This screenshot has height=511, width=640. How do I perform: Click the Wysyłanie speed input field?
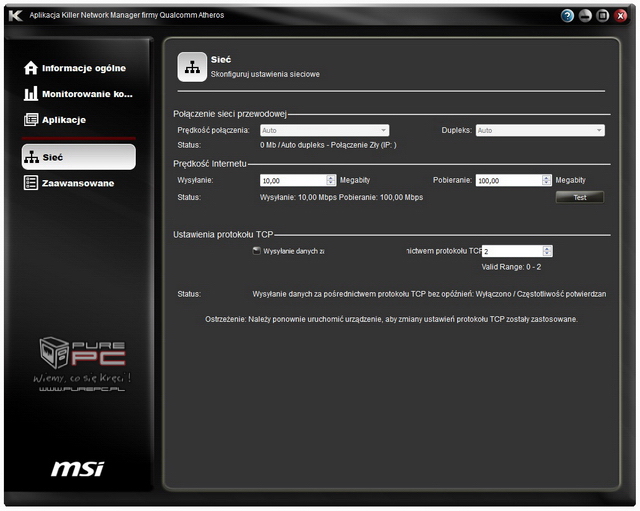tap(293, 180)
